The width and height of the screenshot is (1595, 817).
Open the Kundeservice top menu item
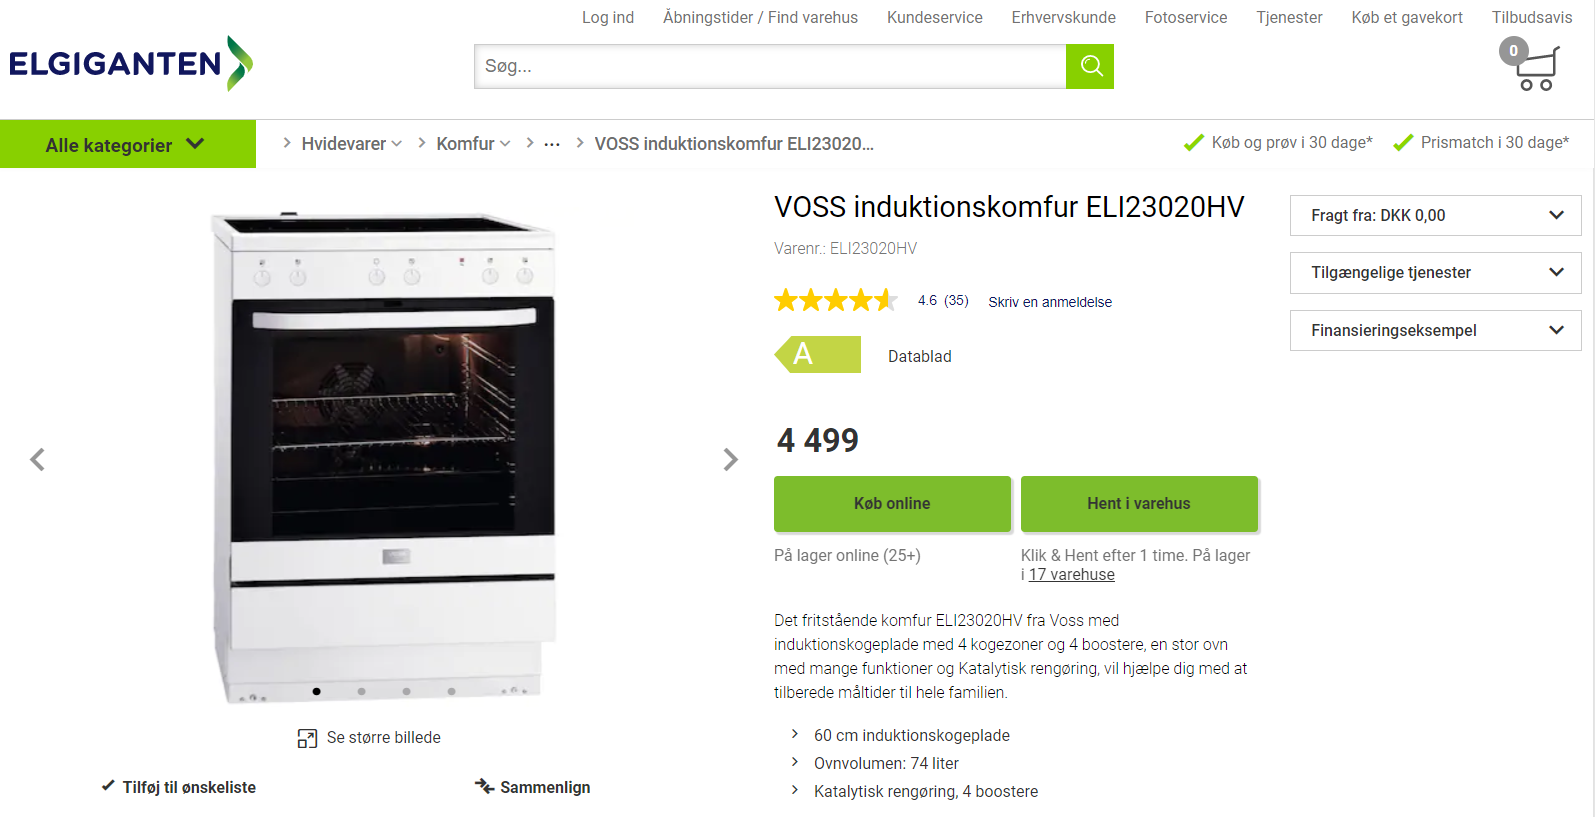coord(934,17)
